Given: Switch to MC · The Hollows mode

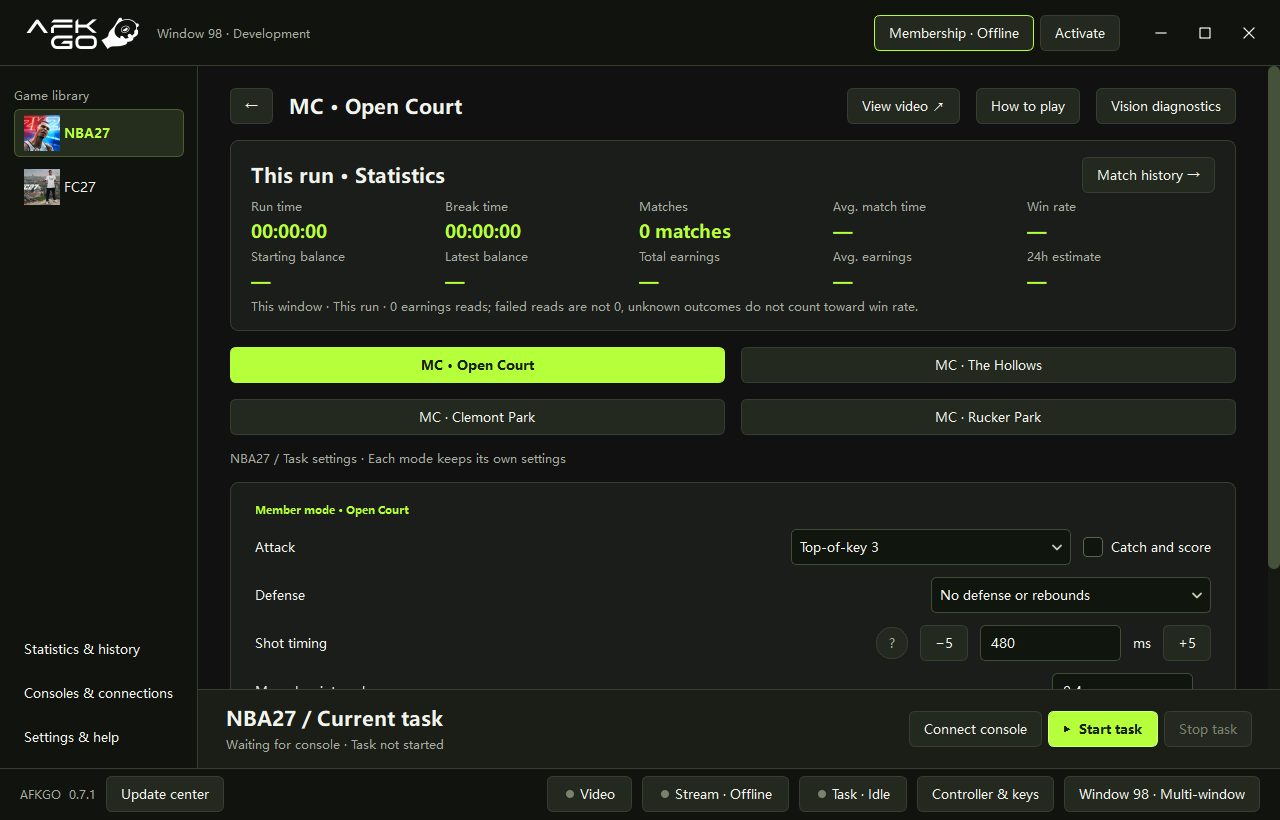Looking at the screenshot, I should point(988,365).
